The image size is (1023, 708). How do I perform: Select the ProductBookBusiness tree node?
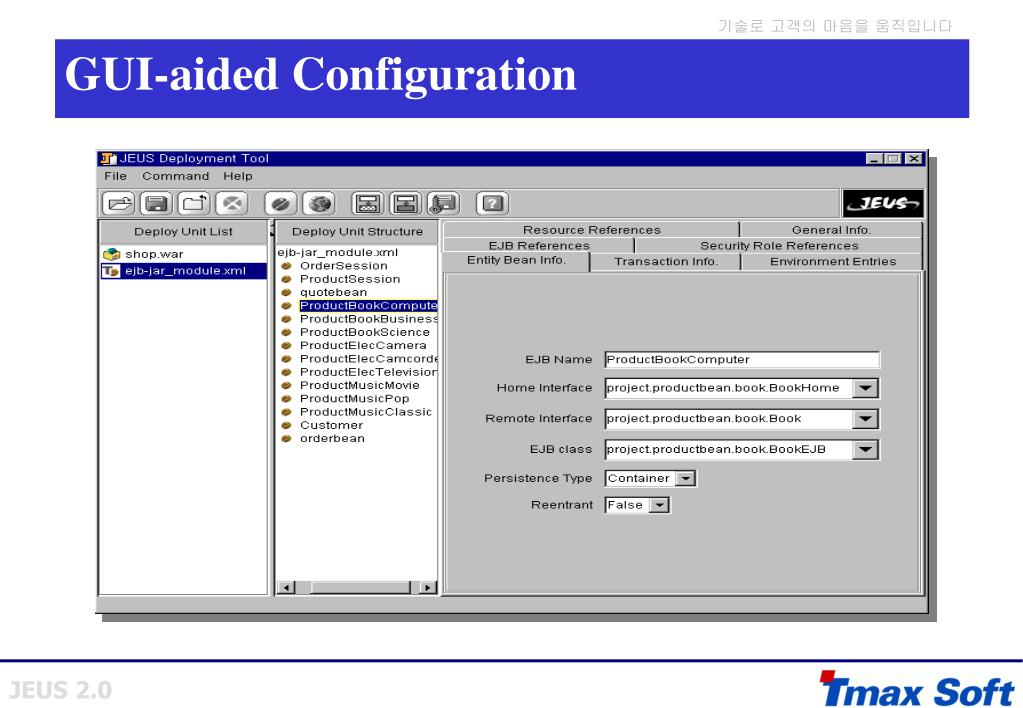368,319
